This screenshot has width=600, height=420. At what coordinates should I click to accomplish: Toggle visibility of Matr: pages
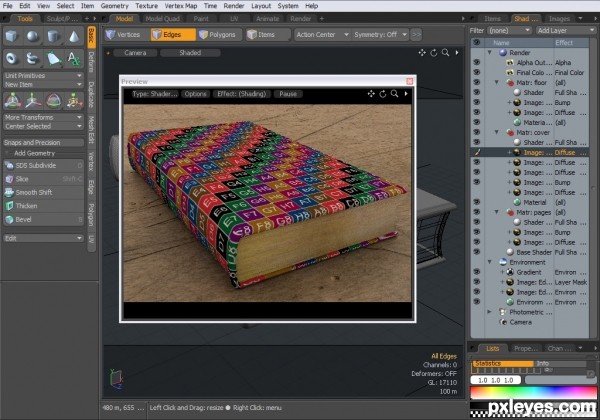point(476,212)
